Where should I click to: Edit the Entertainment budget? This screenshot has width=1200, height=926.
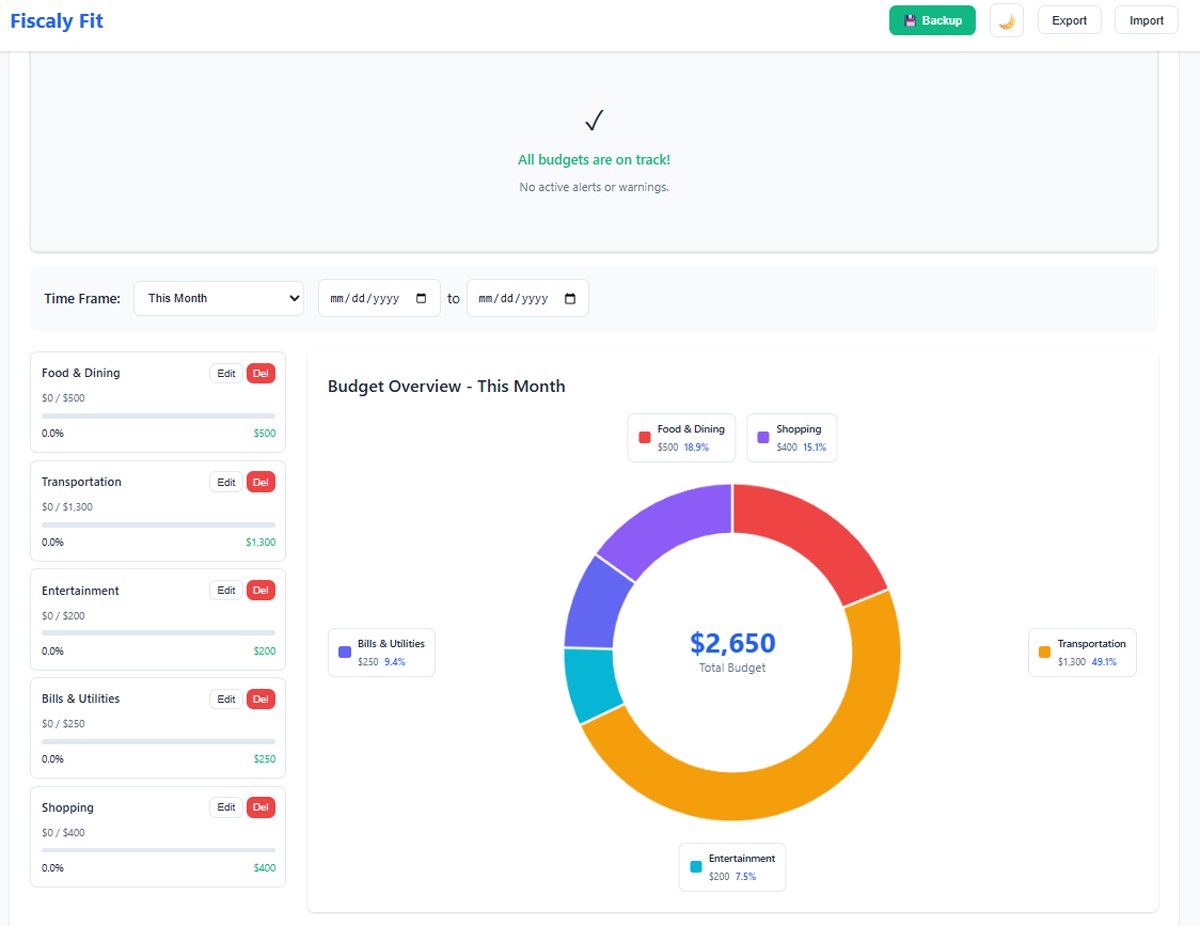[x=226, y=590]
